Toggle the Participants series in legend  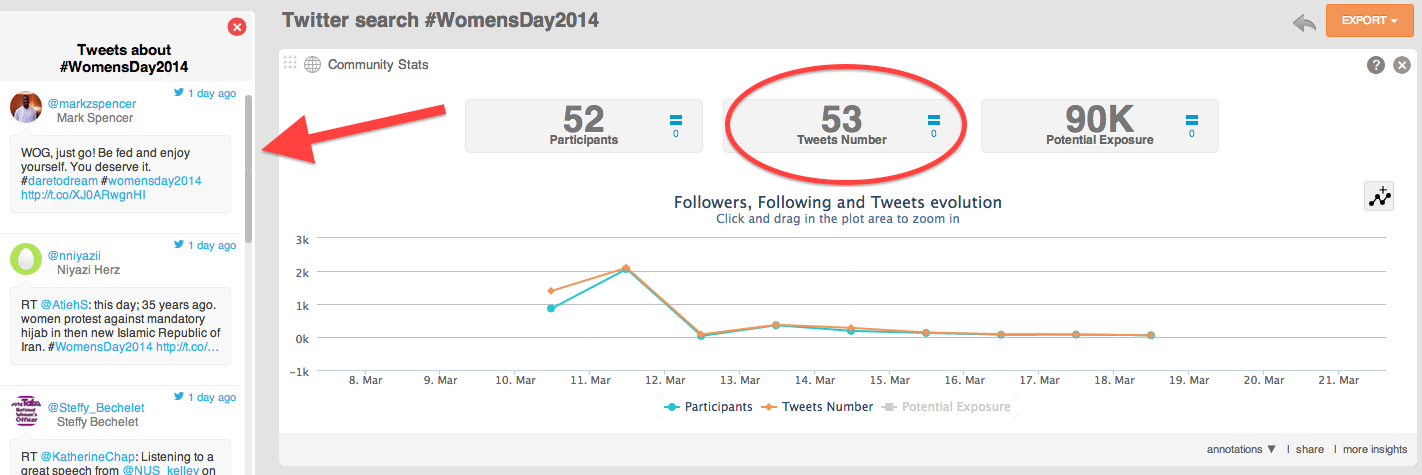coord(708,407)
